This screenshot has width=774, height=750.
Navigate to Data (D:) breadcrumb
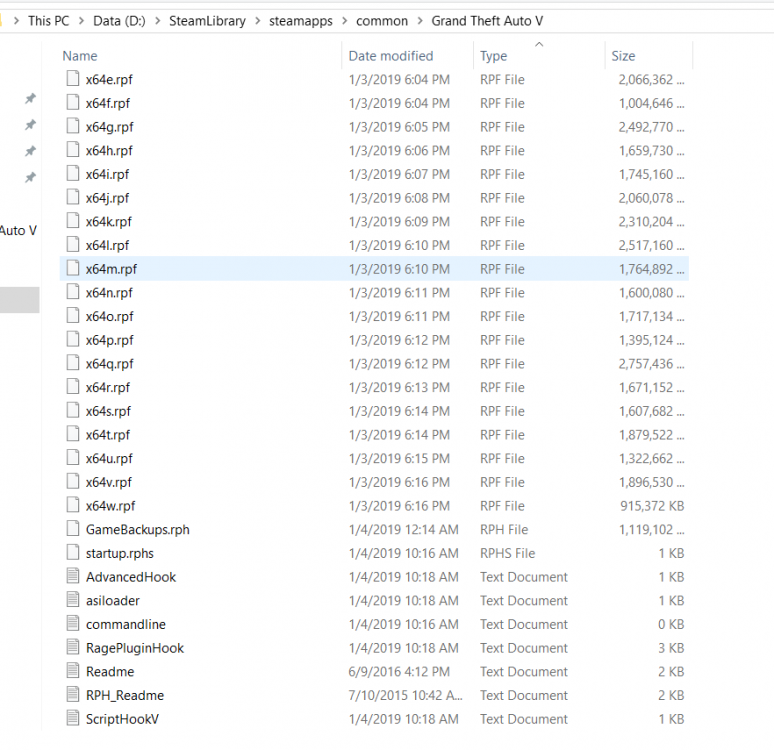coord(119,21)
